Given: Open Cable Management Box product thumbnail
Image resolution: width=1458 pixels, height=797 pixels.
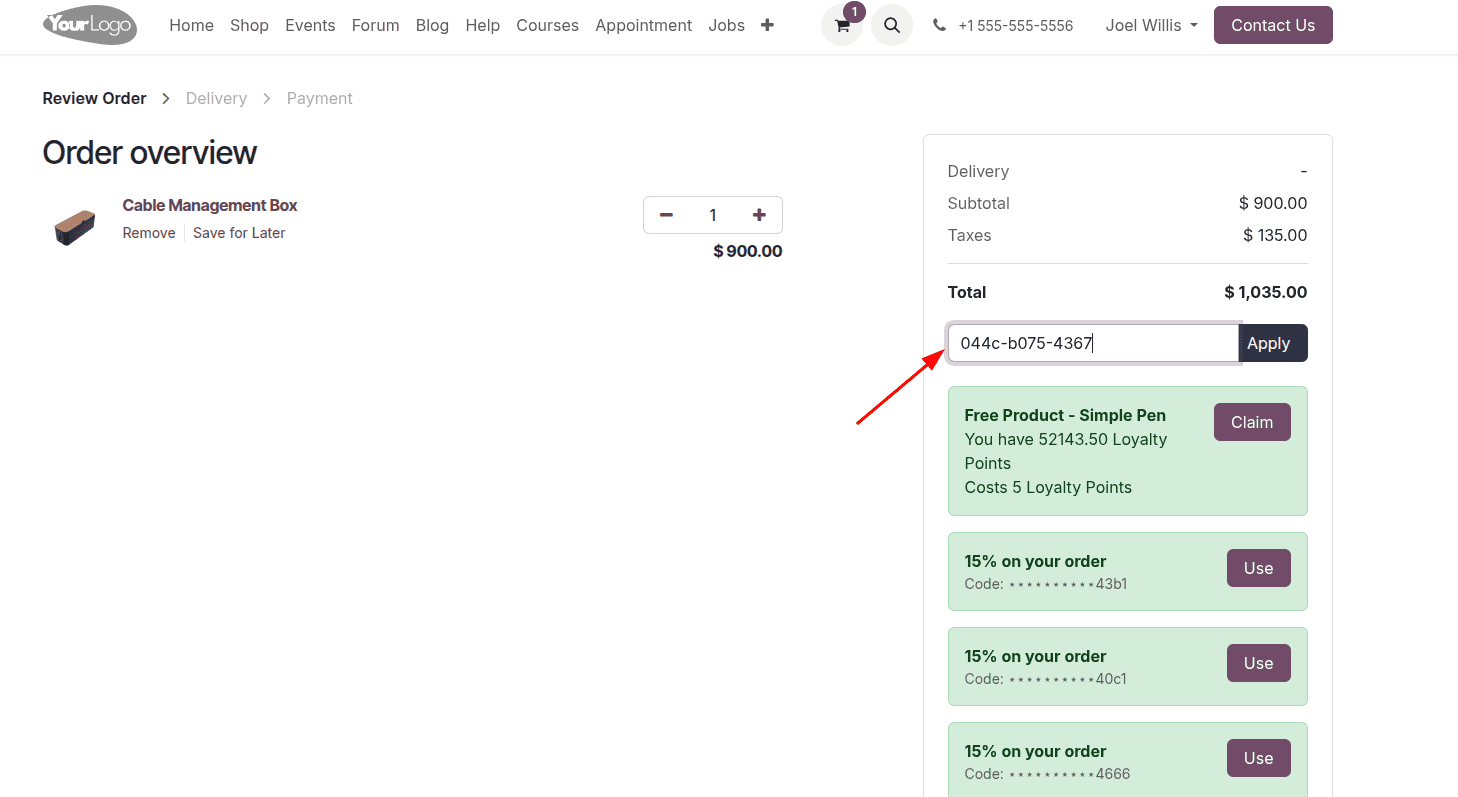Looking at the screenshot, I should [75, 227].
